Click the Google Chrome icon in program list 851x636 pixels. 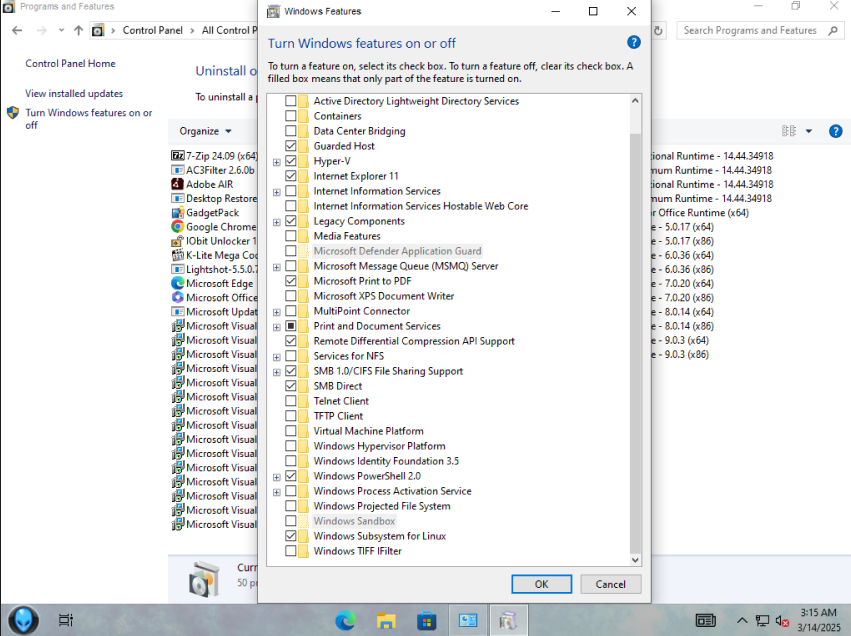click(x=177, y=226)
